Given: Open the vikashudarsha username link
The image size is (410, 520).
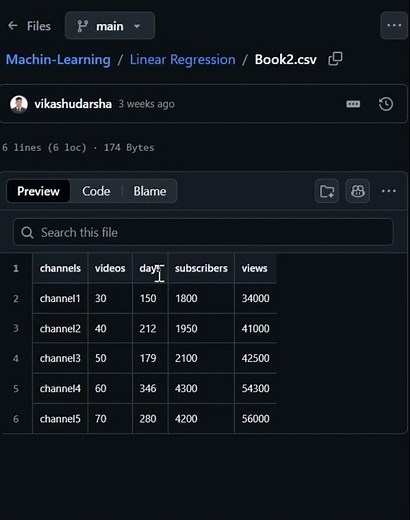Looking at the screenshot, I should point(73,104).
